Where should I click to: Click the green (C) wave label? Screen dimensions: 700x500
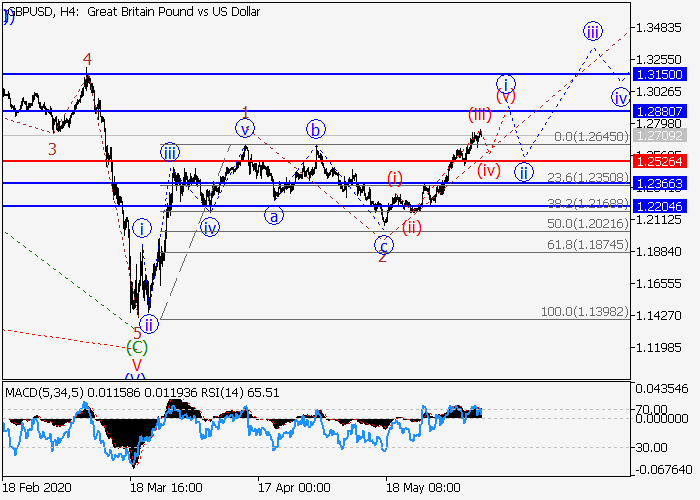click(137, 348)
